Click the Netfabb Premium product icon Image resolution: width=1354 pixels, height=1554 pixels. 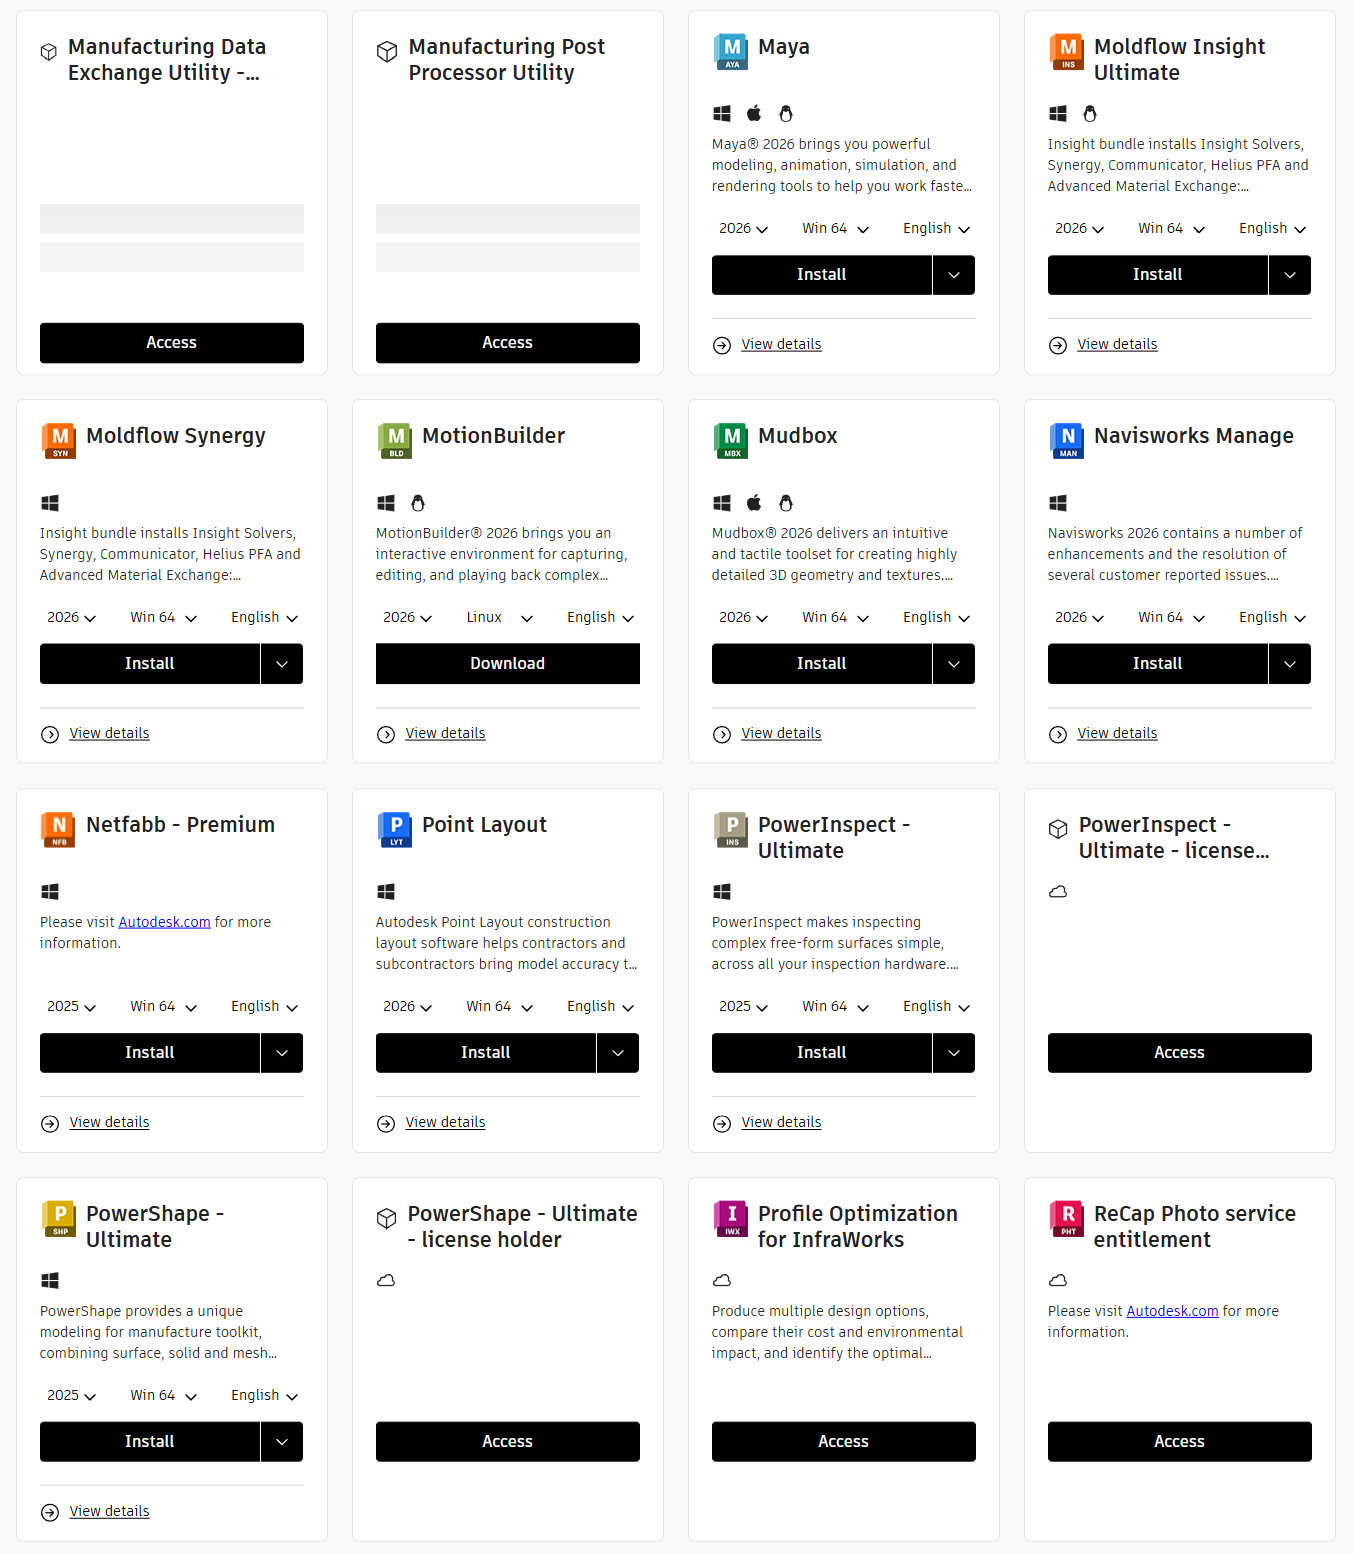tap(59, 830)
